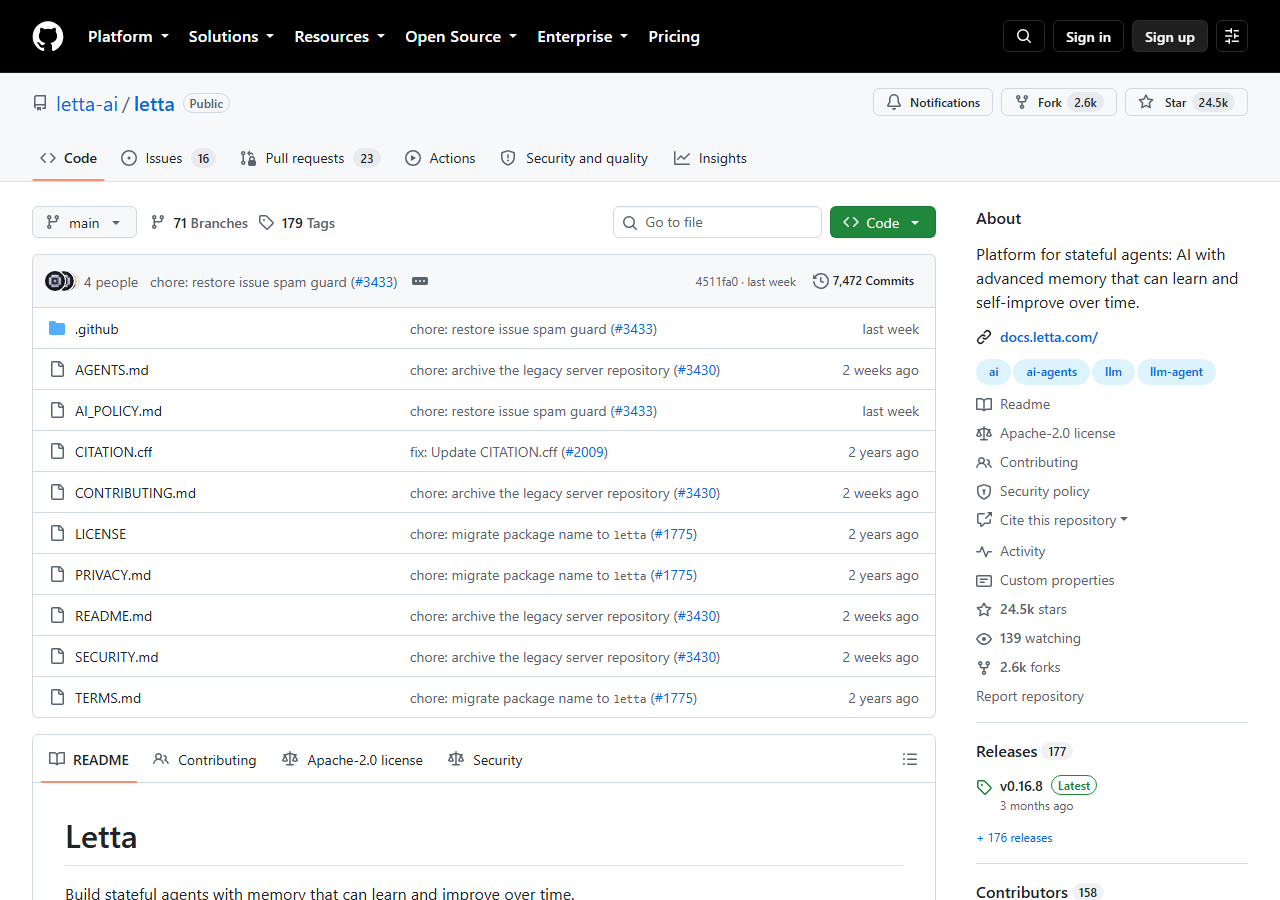Go to the GitHub homepage logo
Screen dimensions: 1280x900
pos(48,37)
